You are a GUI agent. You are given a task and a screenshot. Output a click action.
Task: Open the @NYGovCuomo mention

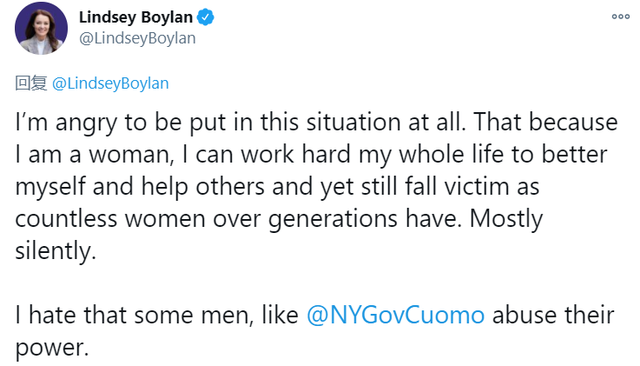click(x=395, y=315)
